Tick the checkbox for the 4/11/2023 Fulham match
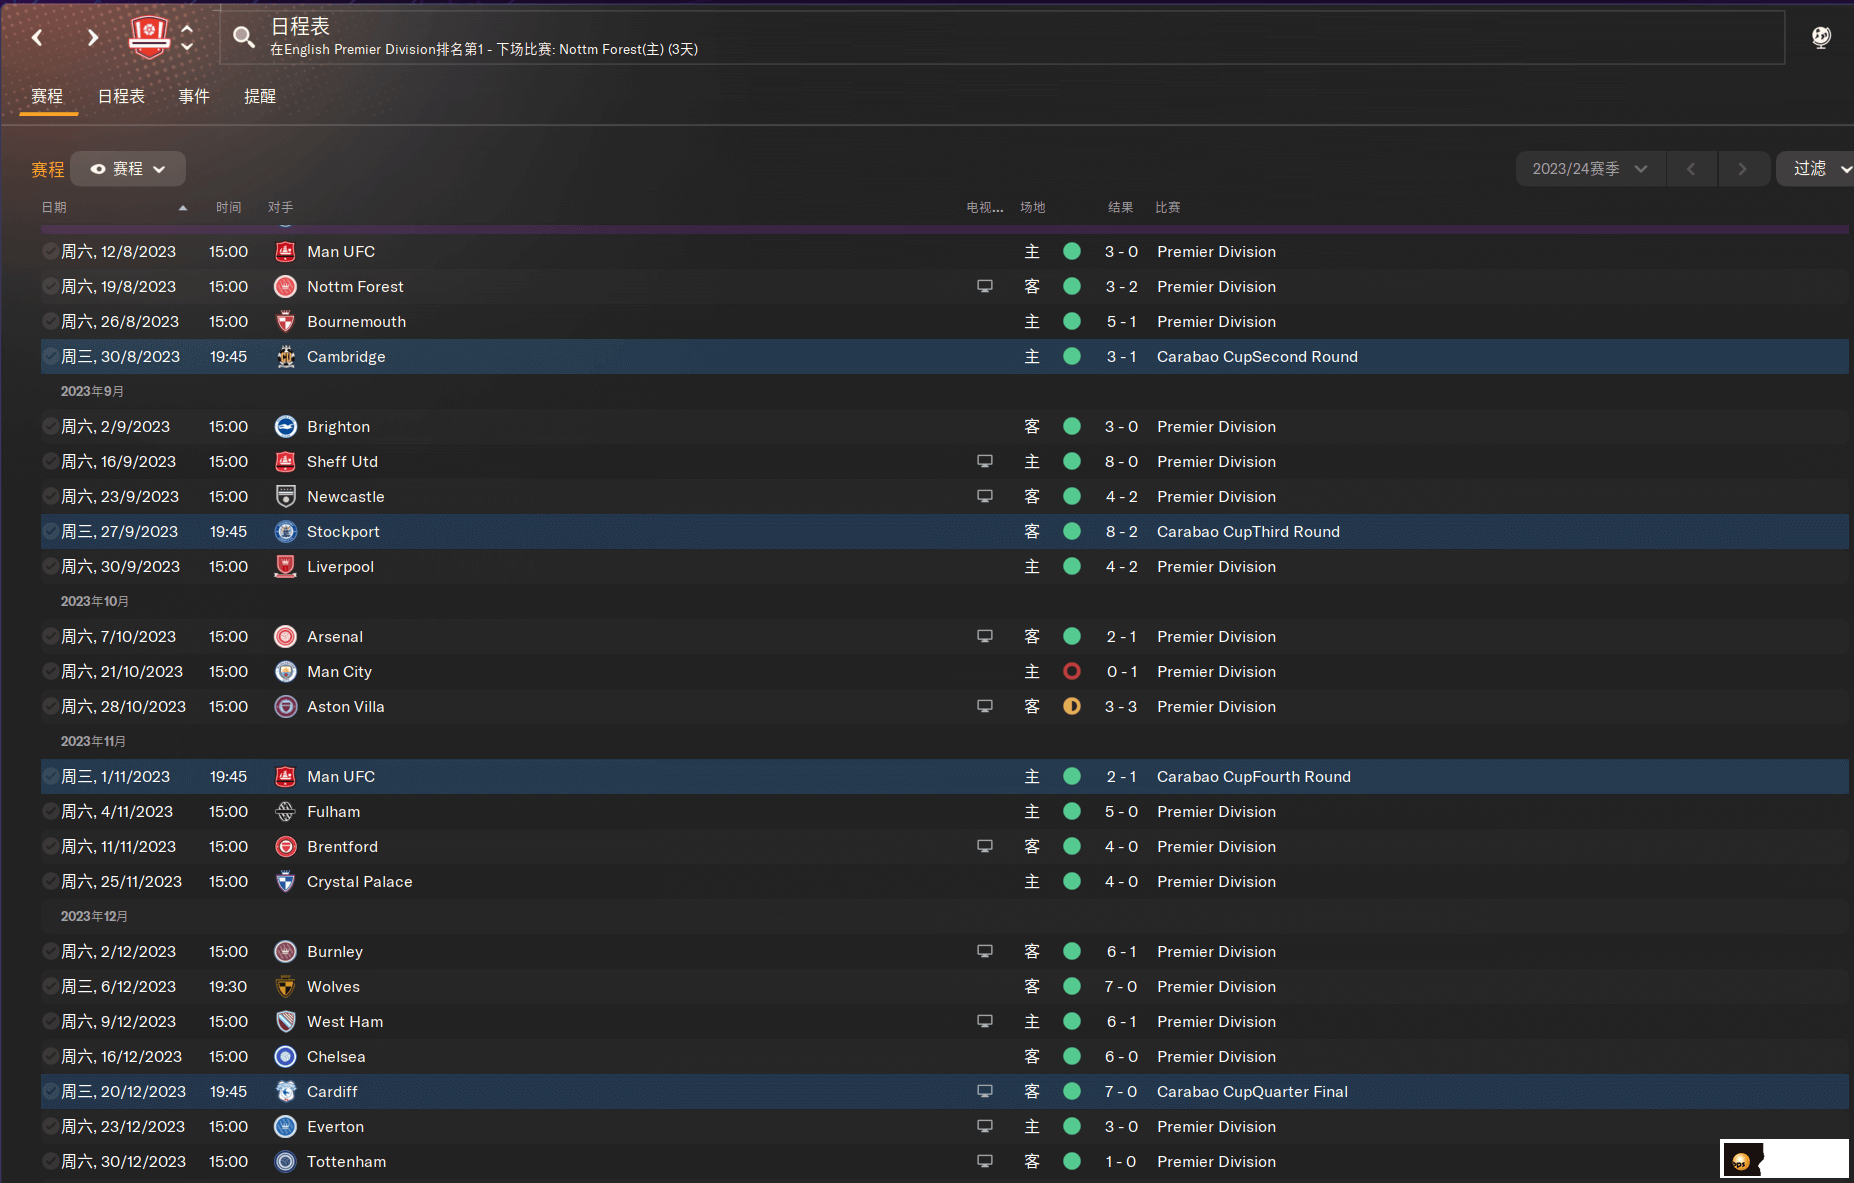 pyautogui.click(x=50, y=812)
